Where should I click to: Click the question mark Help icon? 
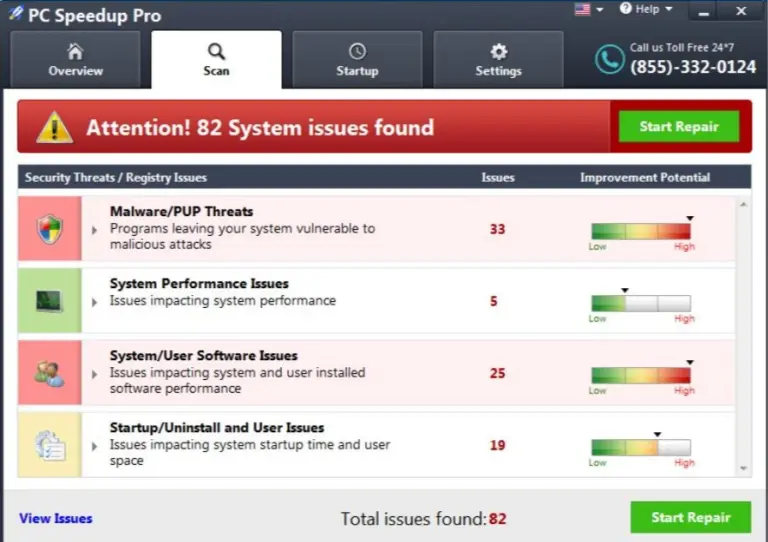(x=625, y=8)
